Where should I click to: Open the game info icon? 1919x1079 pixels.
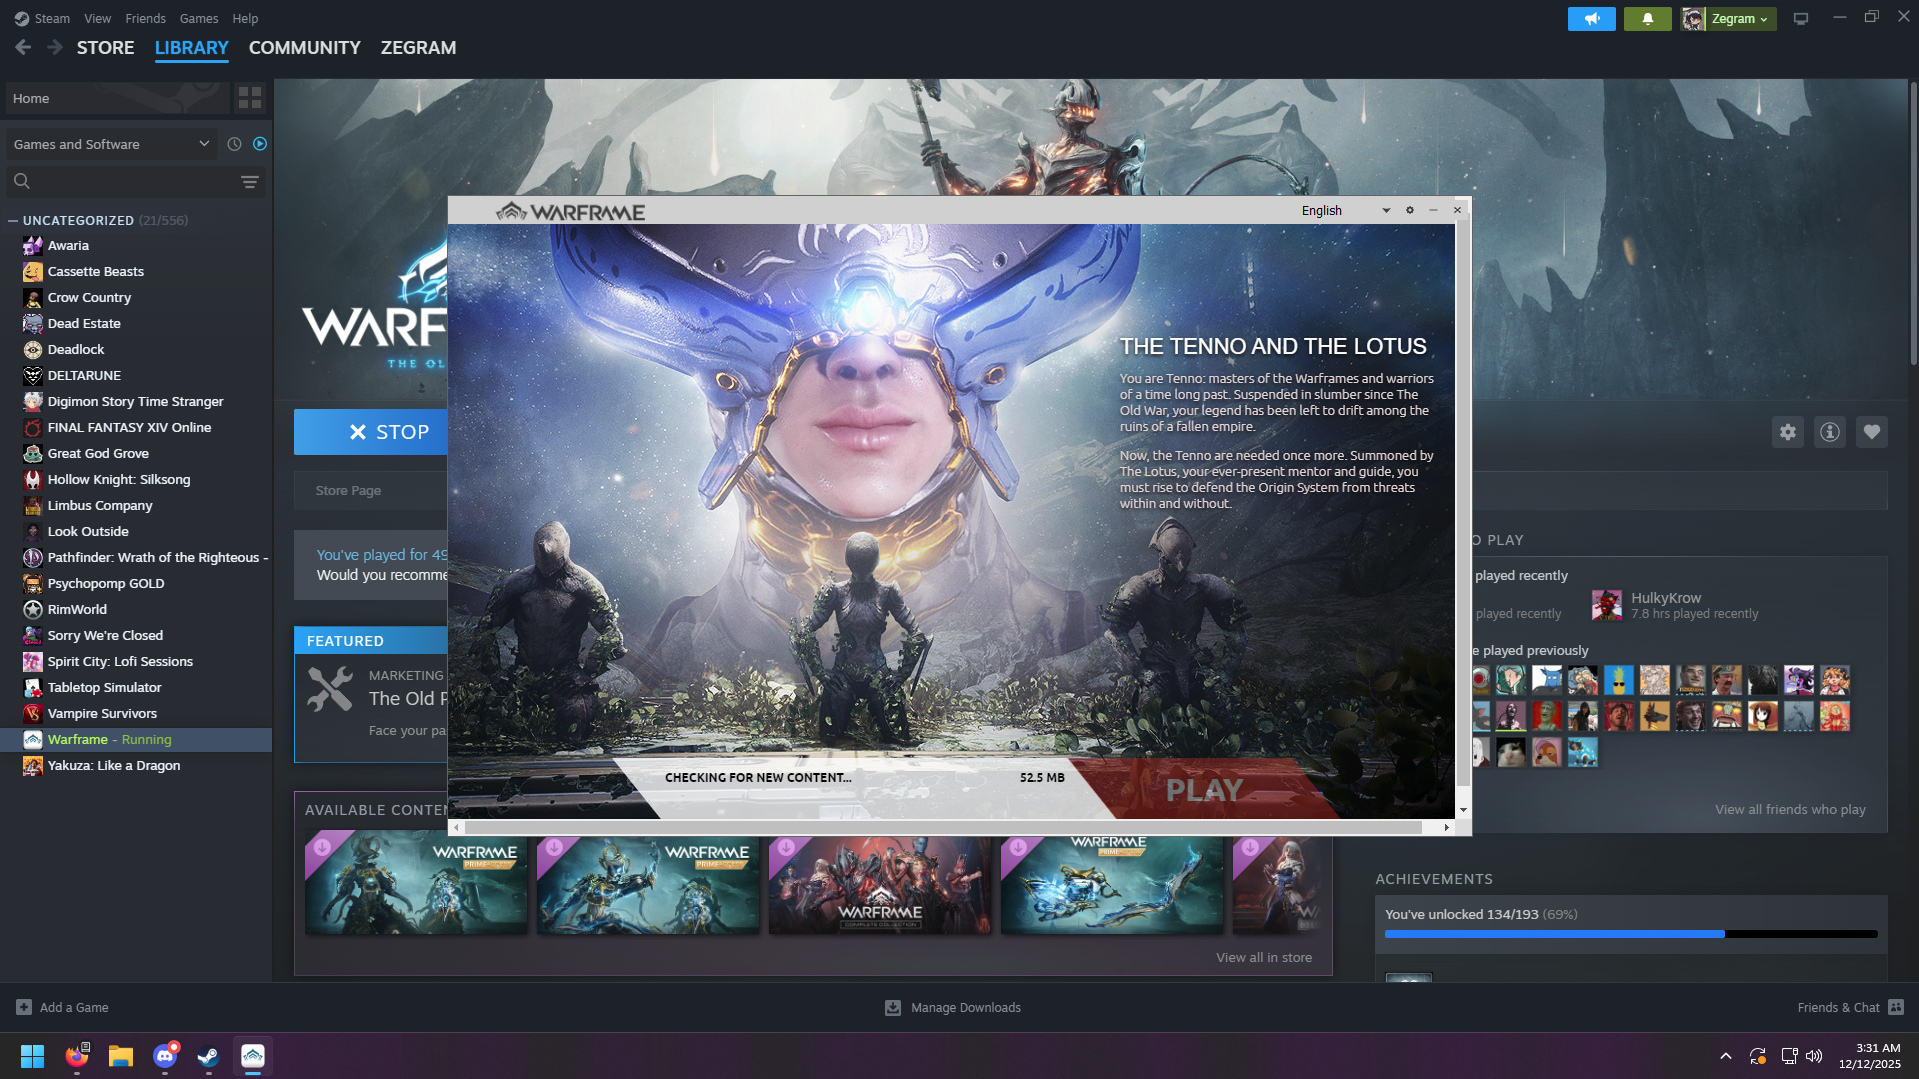(1830, 432)
